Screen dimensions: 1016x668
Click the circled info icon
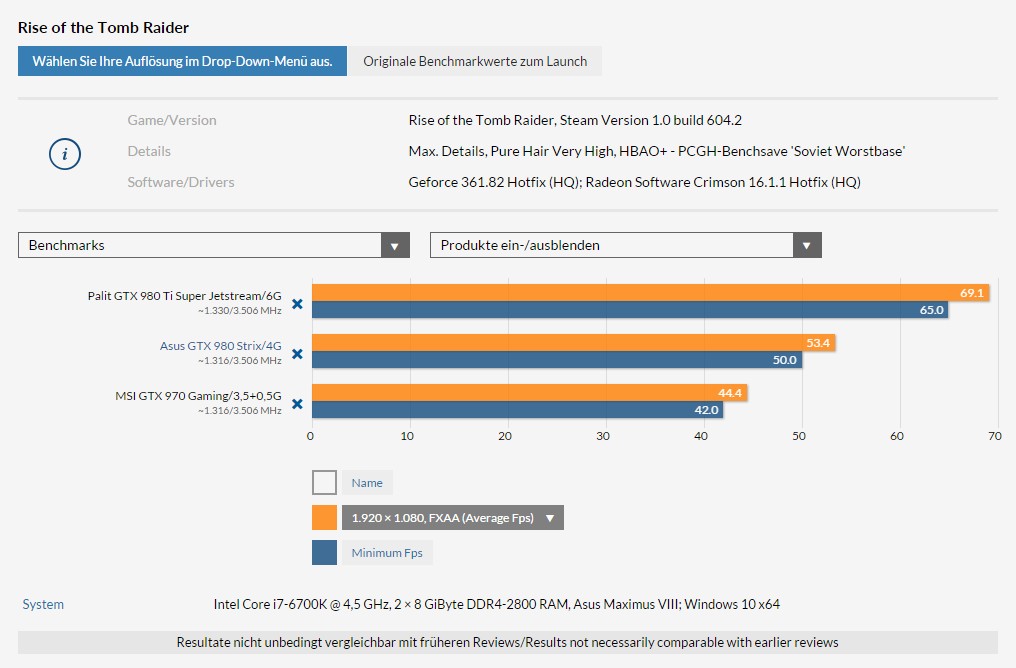coord(65,154)
